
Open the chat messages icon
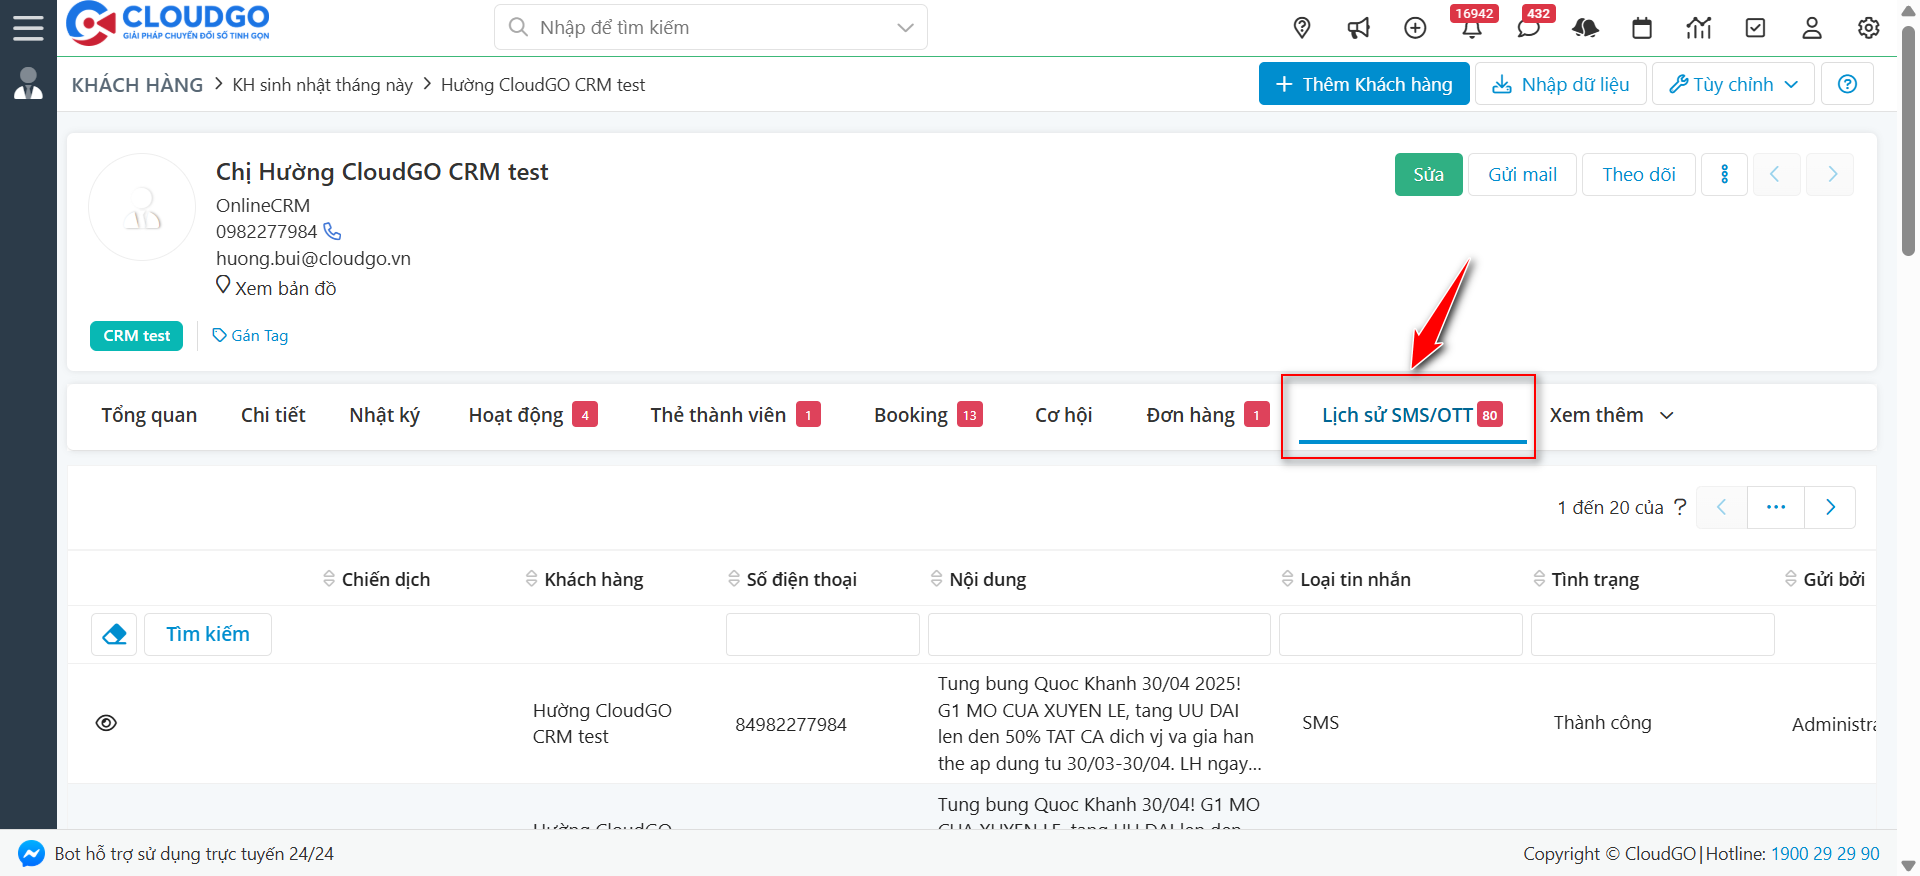click(1528, 29)
